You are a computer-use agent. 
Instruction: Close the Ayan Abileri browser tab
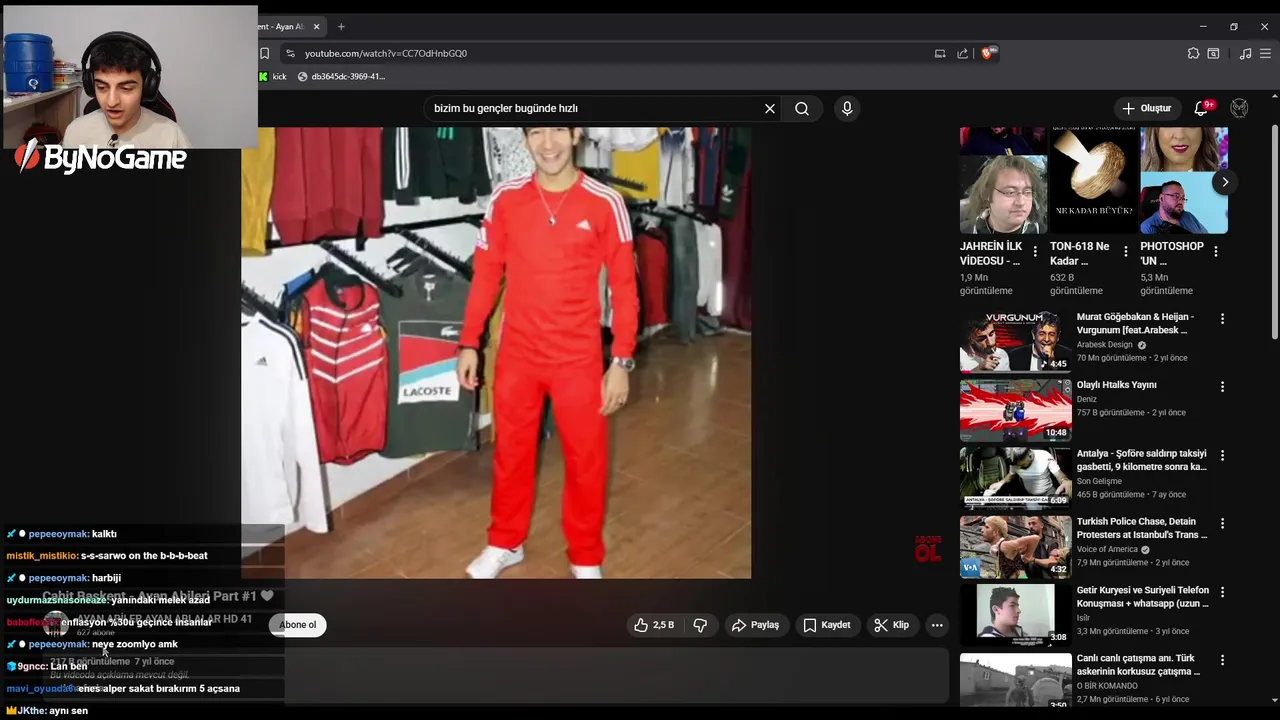316,27
